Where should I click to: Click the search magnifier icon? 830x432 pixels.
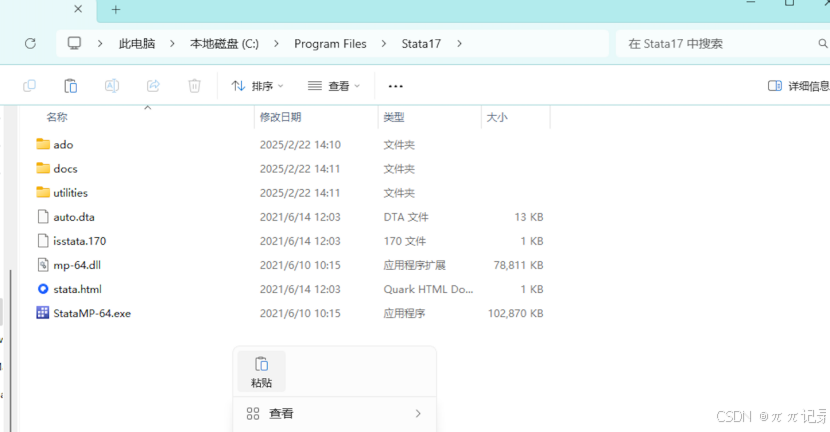[x=823, y=43]
